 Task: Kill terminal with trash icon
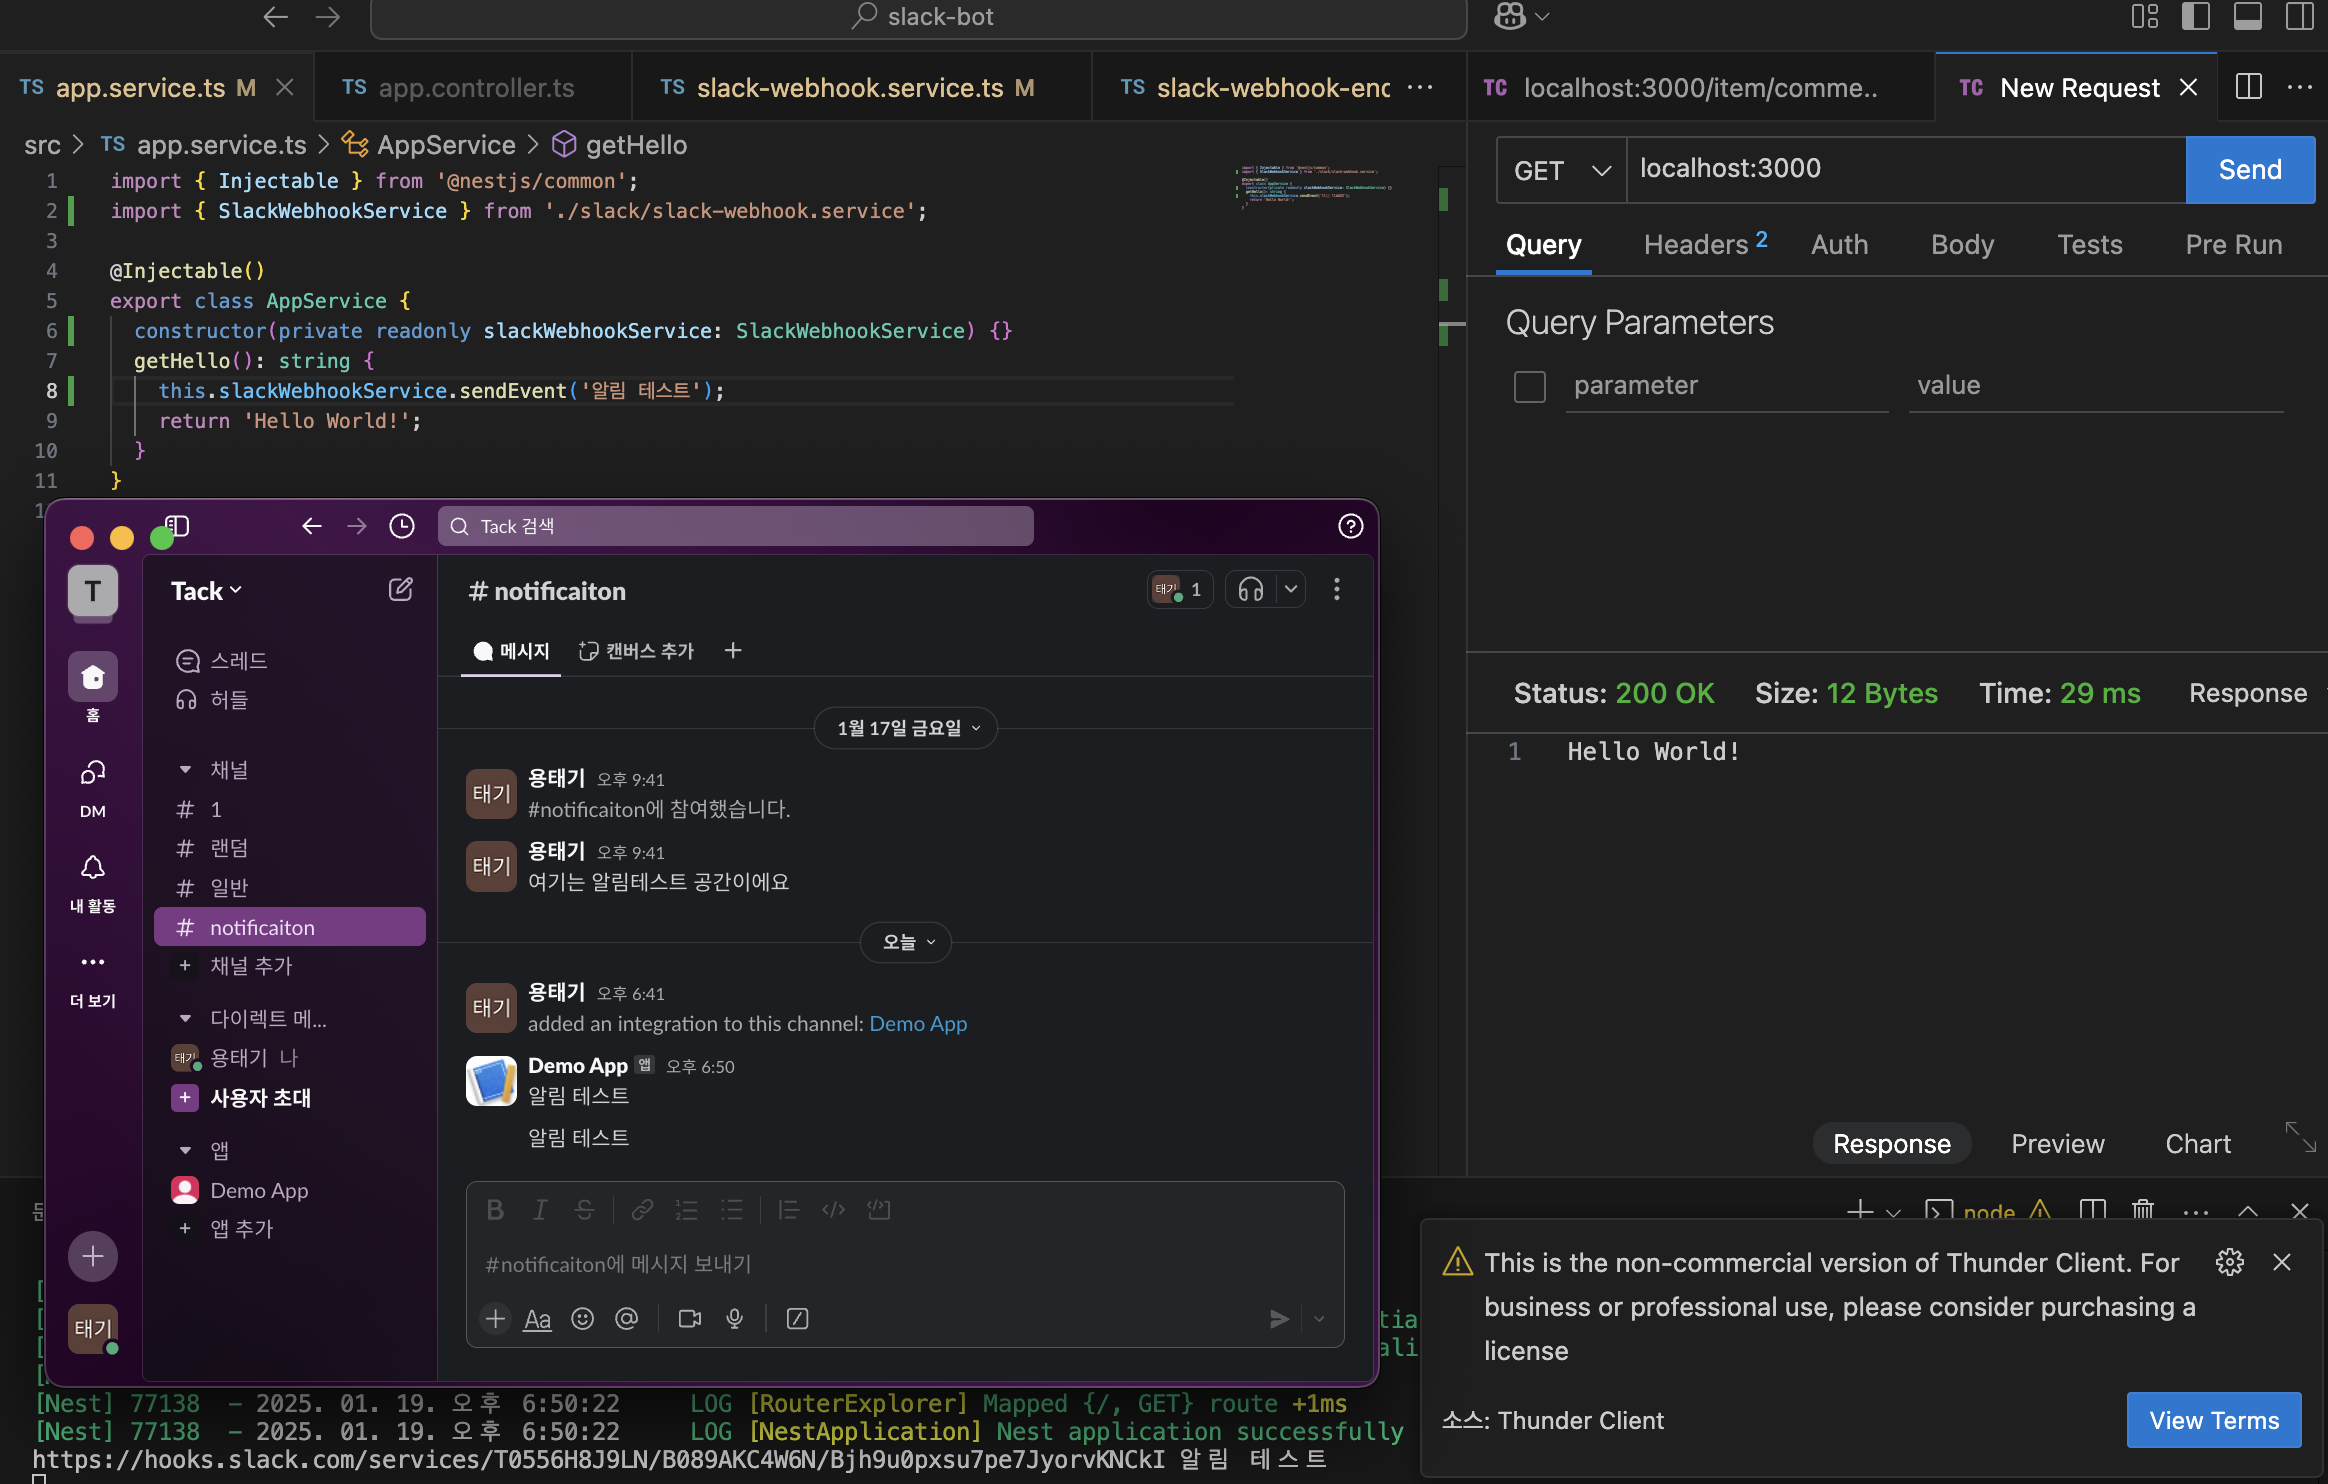pyautogui.click(x=2143, y=1211)
